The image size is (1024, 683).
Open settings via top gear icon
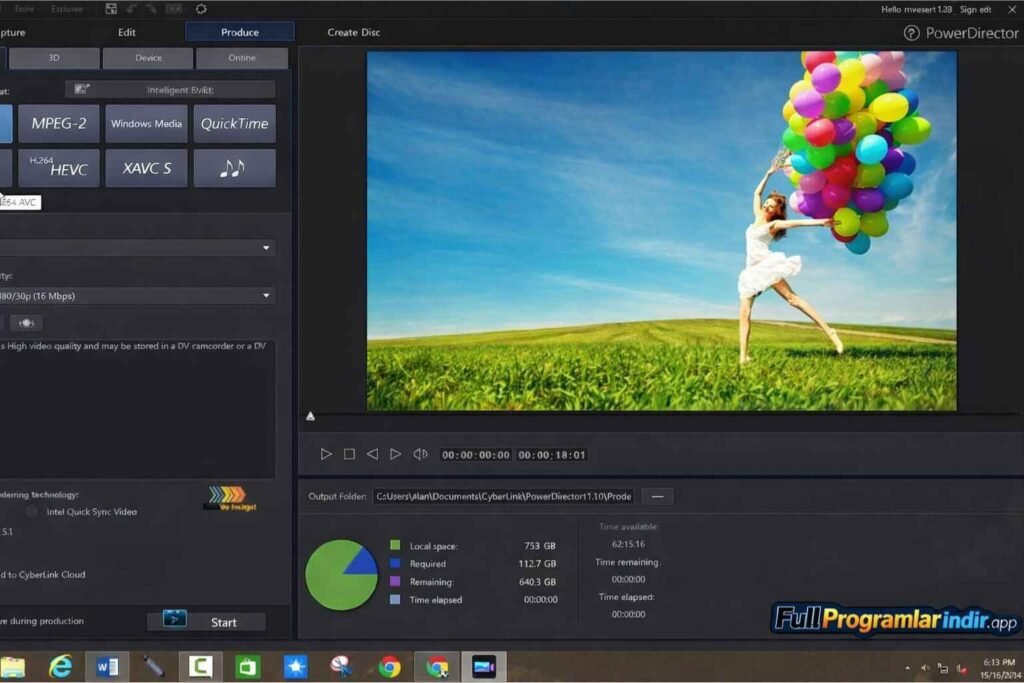pyautogui.click(x=201, y=9)
